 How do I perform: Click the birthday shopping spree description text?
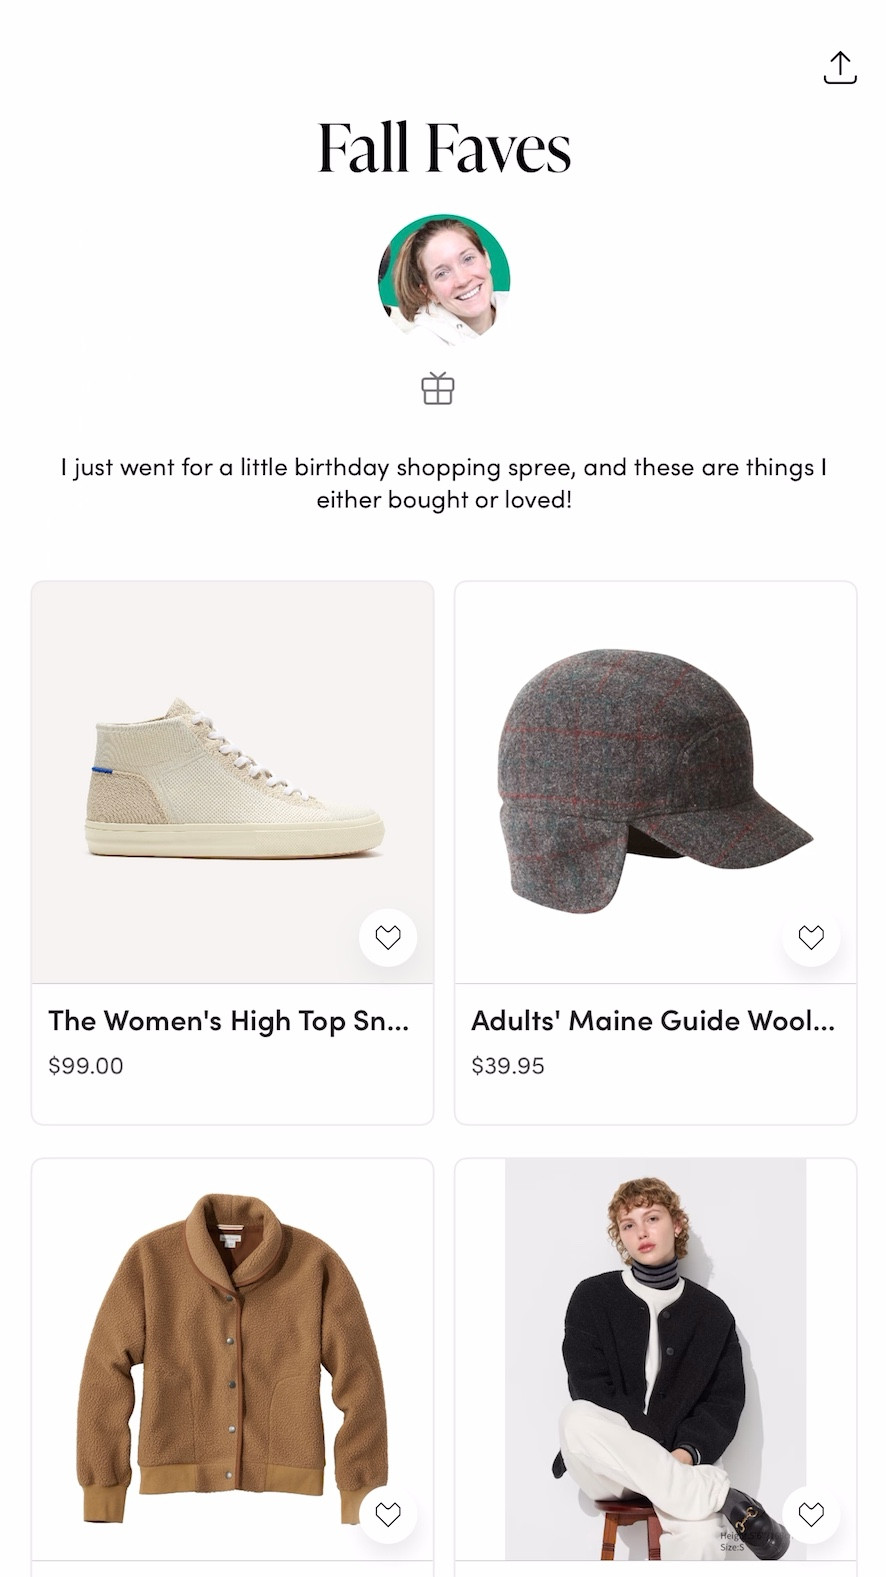tap(444, 483)
